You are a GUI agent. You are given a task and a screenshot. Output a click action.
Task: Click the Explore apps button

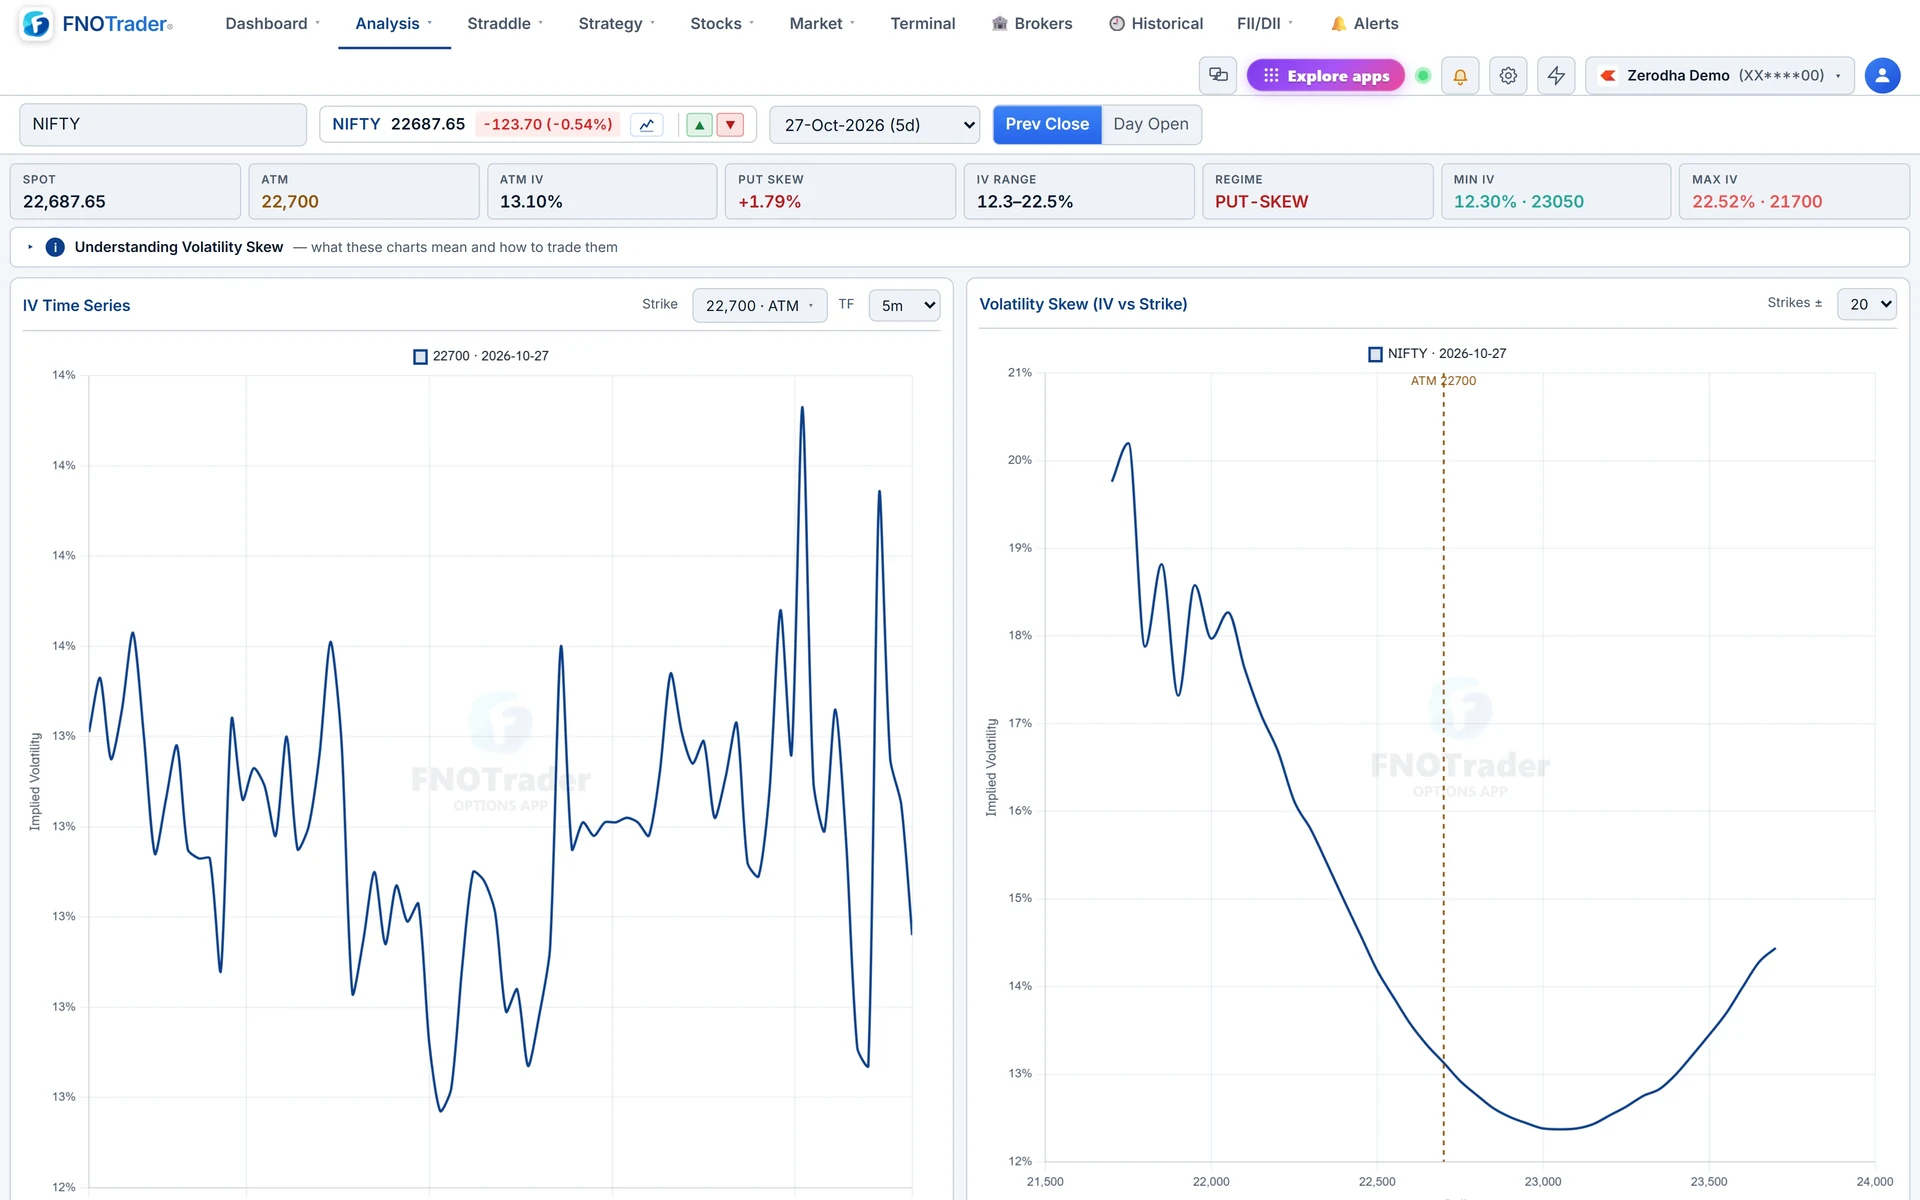tap(1326, 75)
